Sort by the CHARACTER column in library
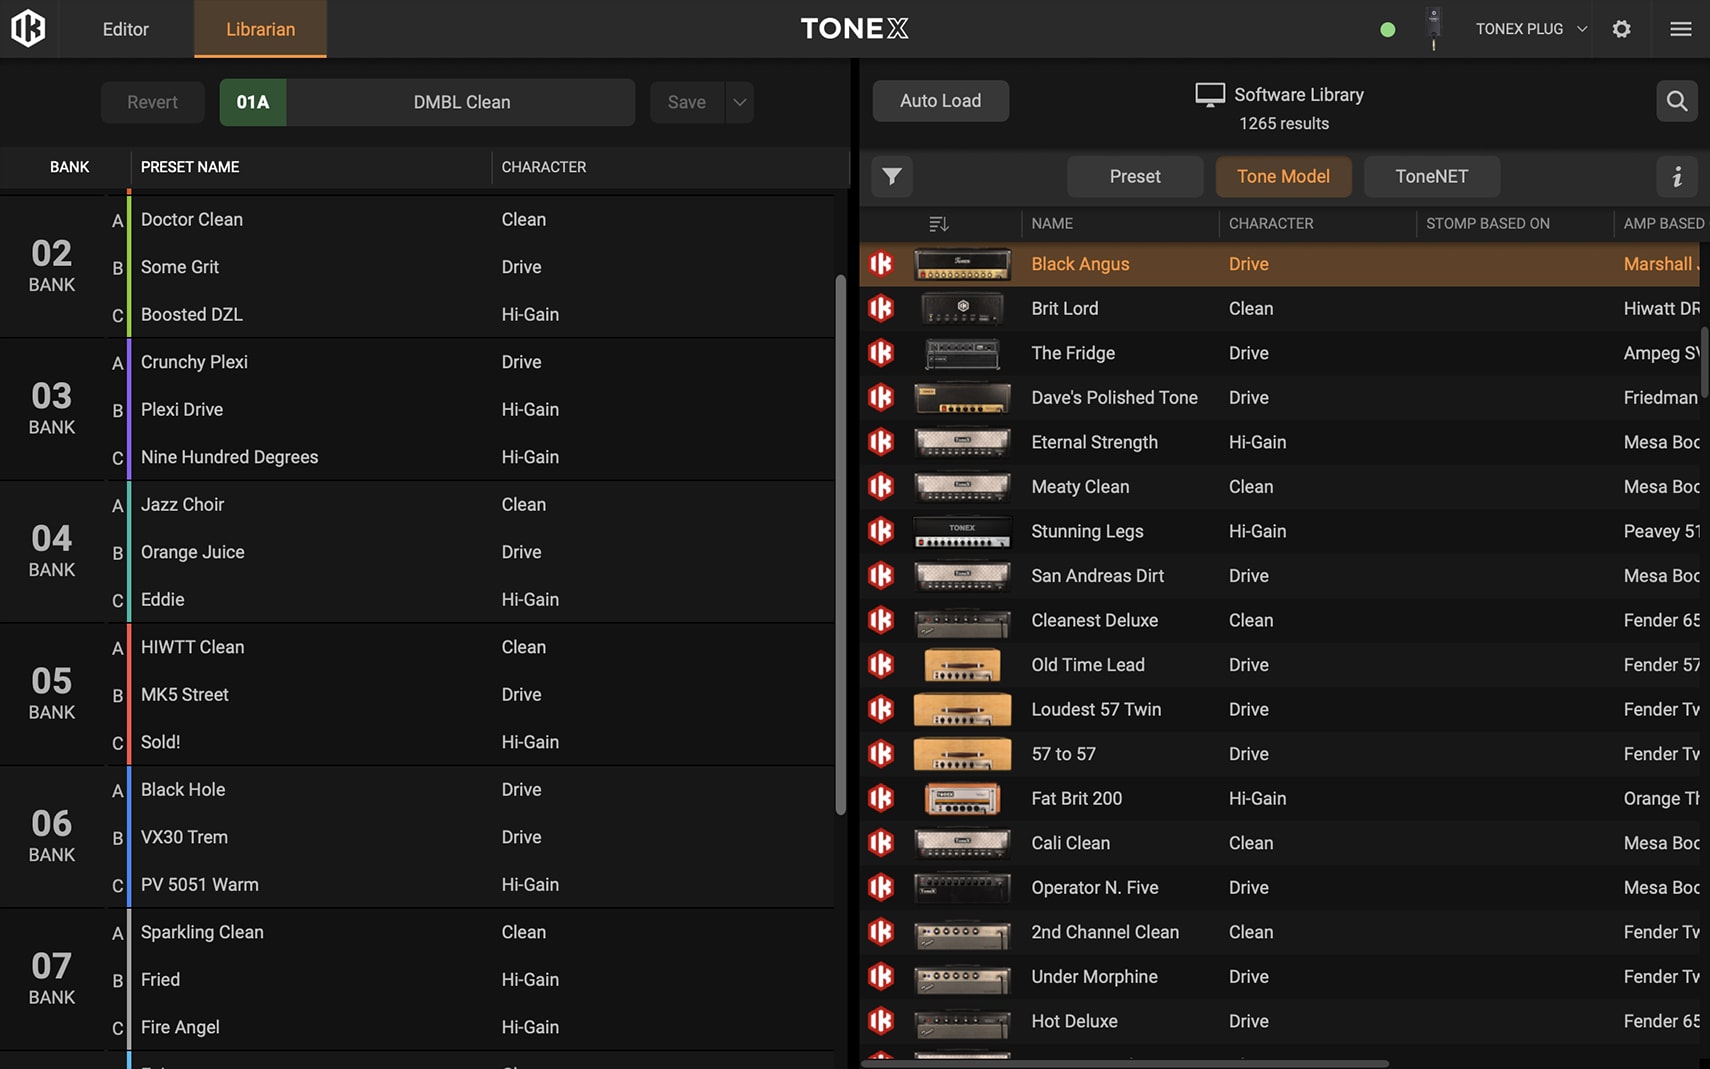The image size is (1710, 1069). (x=1270, y=224)
